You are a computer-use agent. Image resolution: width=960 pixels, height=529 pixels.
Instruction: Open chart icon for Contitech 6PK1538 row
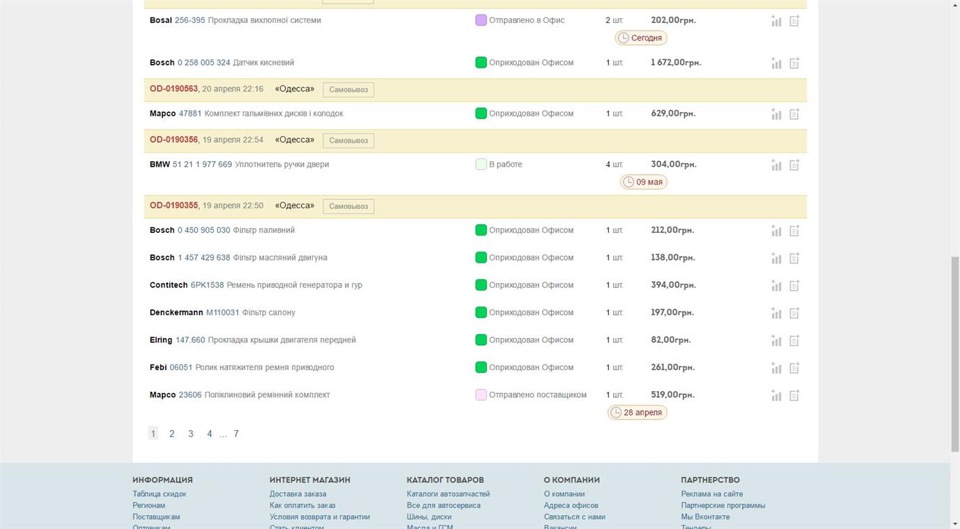776,286
